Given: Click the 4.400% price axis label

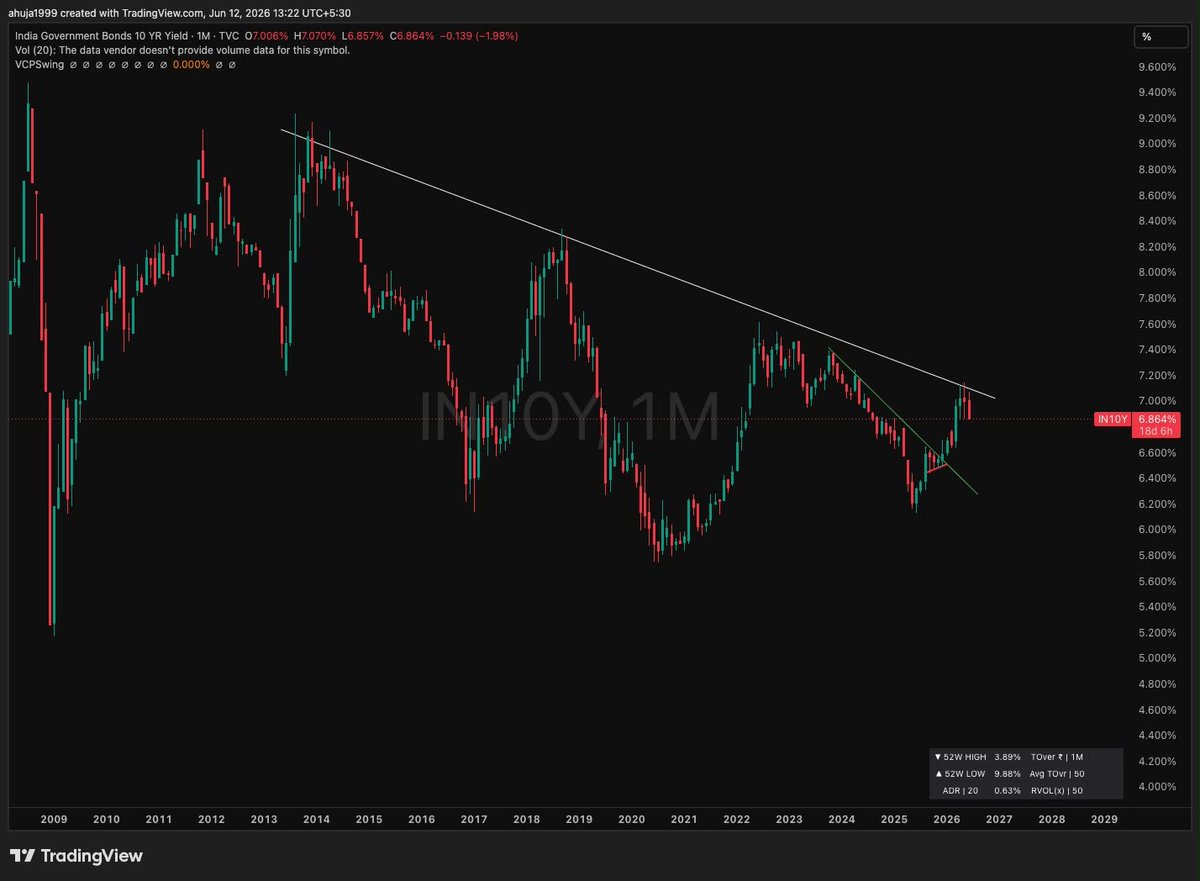Looking at the screenshot, I should point(1157,735).
